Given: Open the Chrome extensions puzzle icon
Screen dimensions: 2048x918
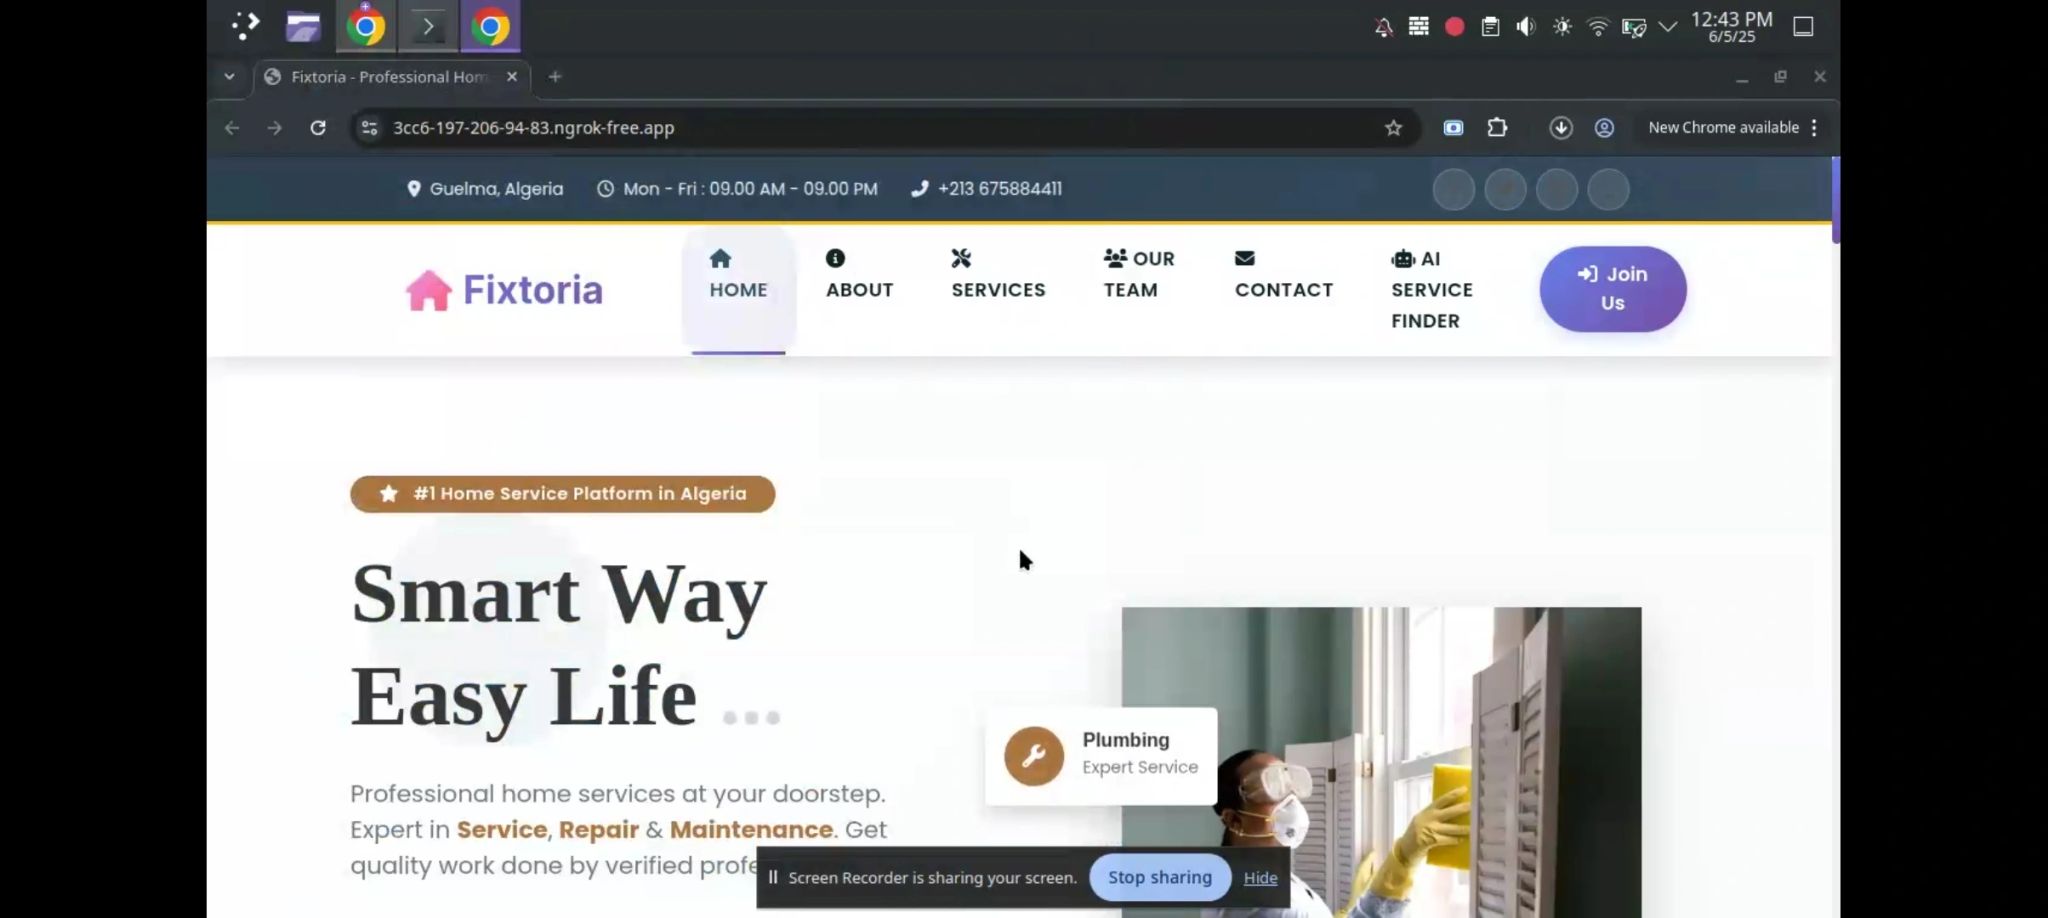Looking at the screenshot, I should point(1497,128).
